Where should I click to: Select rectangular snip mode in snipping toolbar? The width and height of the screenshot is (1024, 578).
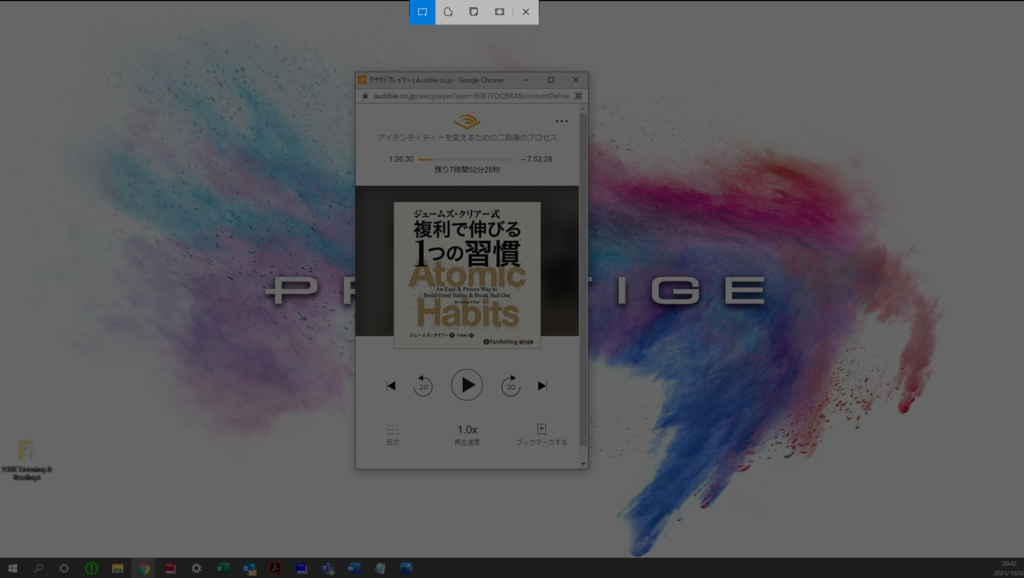423,12
